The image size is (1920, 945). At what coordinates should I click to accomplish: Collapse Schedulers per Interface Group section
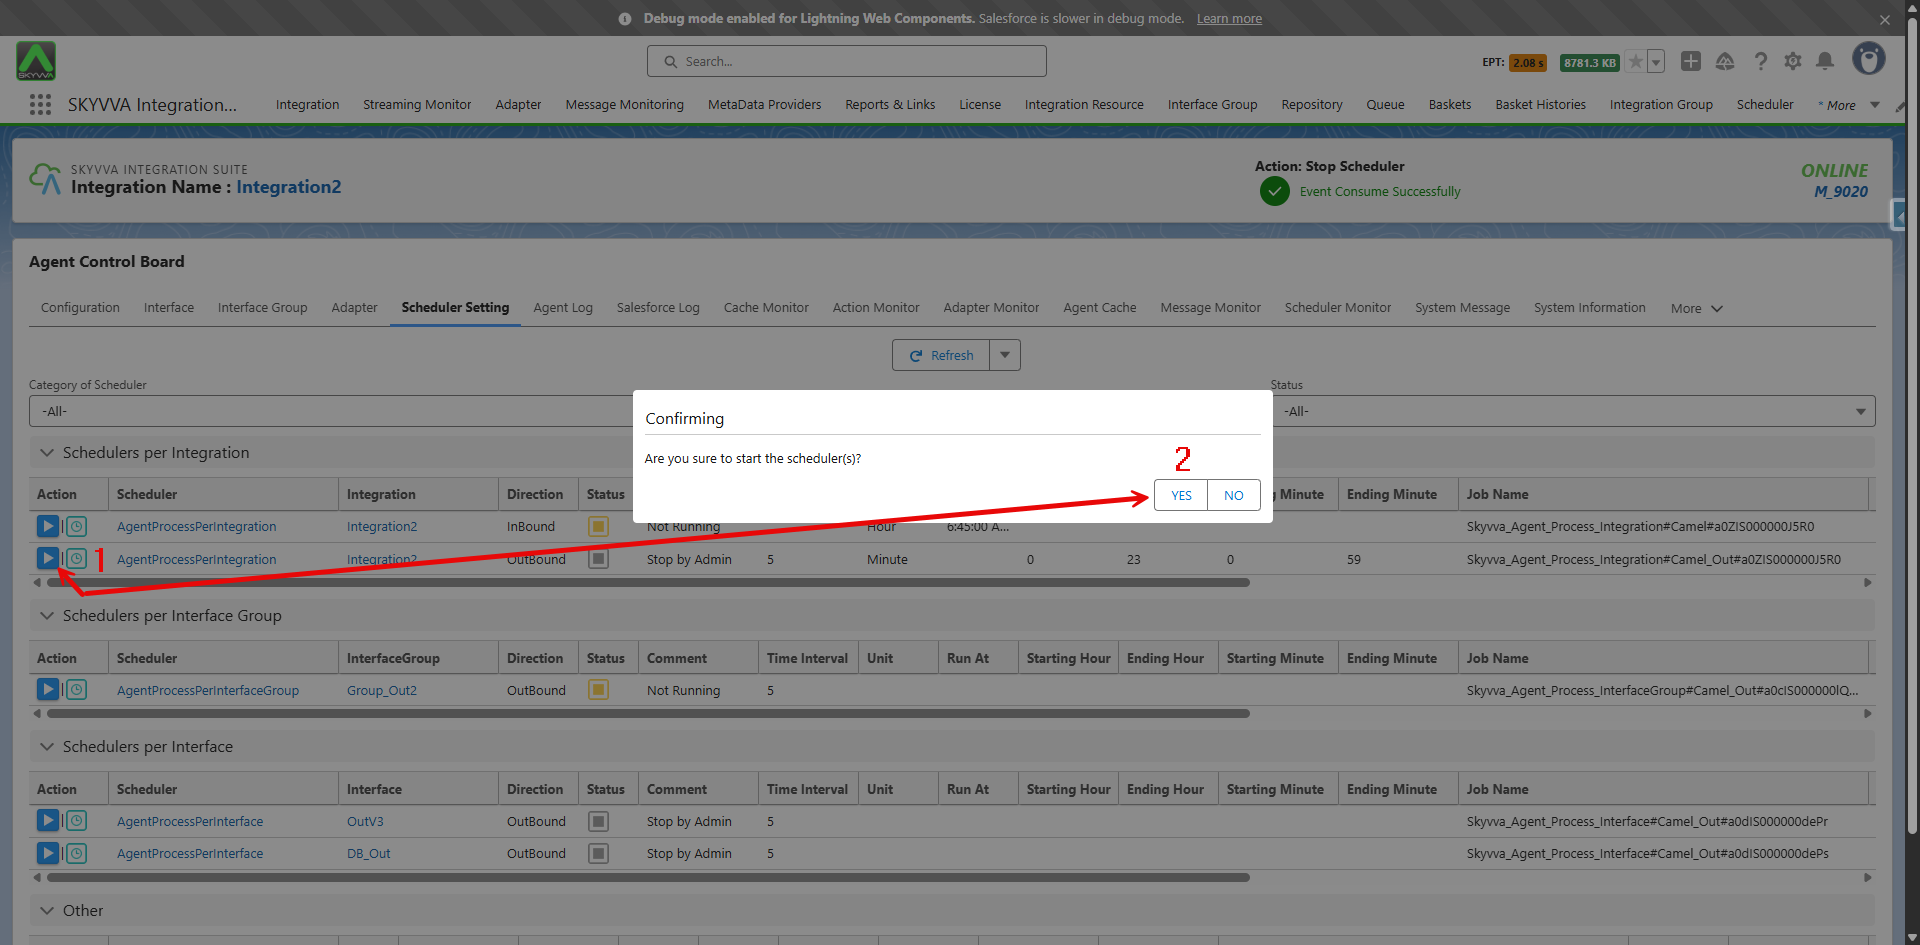[47, 616]
